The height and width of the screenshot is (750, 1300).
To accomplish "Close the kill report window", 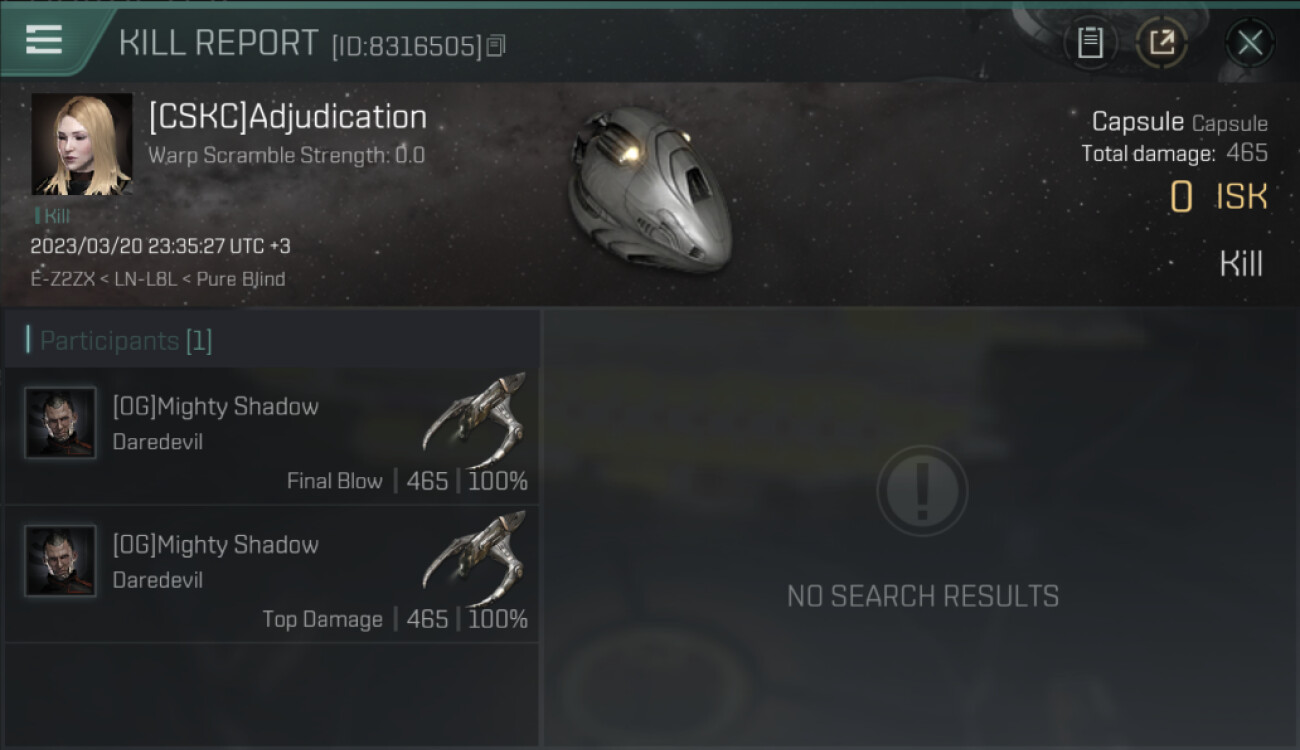I will coord(1249,43).
